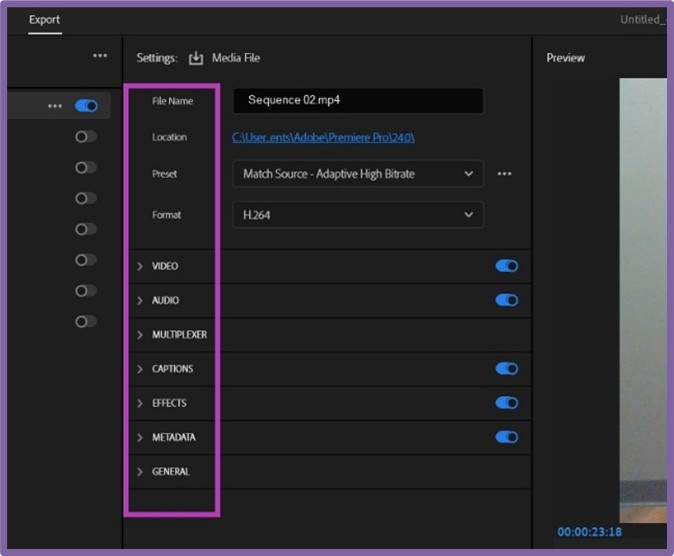Toggle the EFFECTS section switch
This screenshot has width=674, height=556.
pos(507,403)
